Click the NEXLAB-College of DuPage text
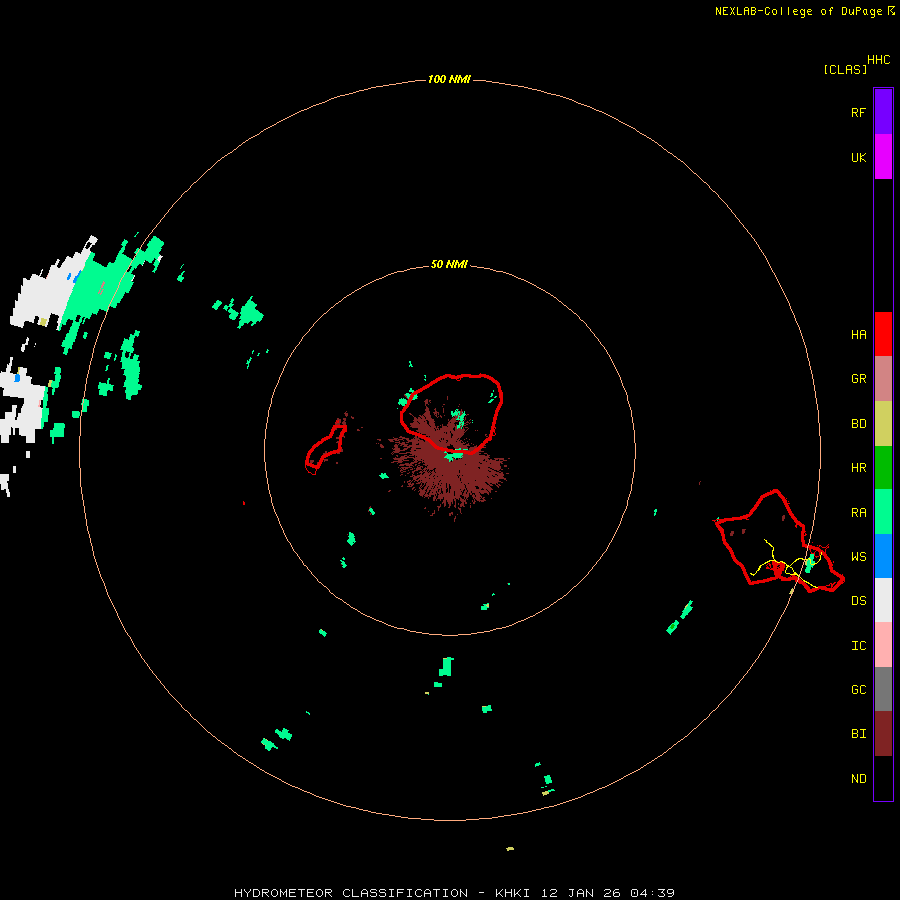Screen dimensions: 900x900 pos(798,11)
